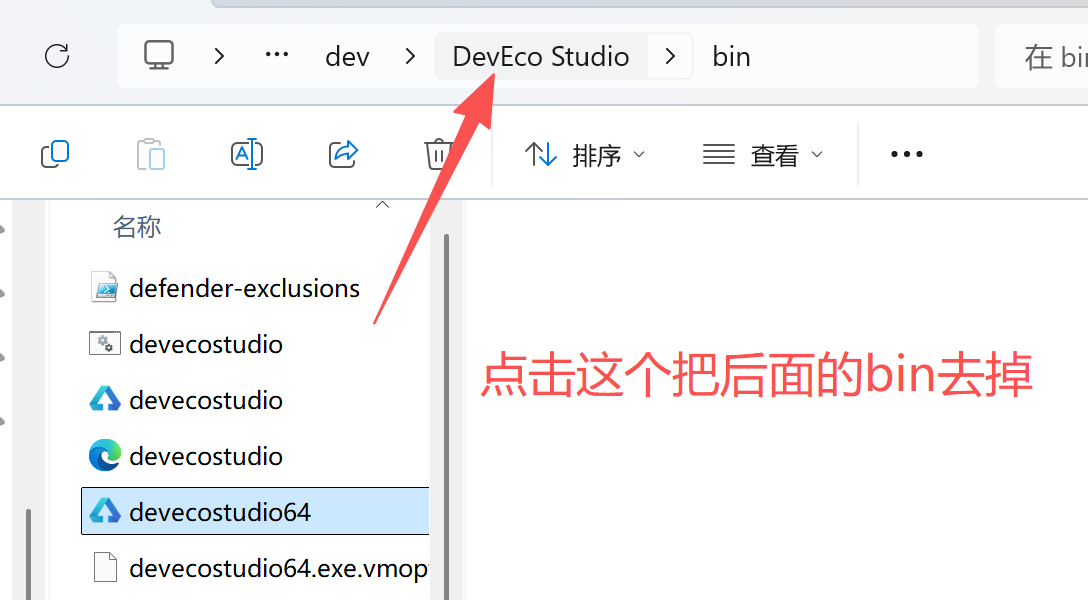Click the bin breadcrumb segment
Viewport: 1088px width, 600px height.
click(x=731, y=56)
